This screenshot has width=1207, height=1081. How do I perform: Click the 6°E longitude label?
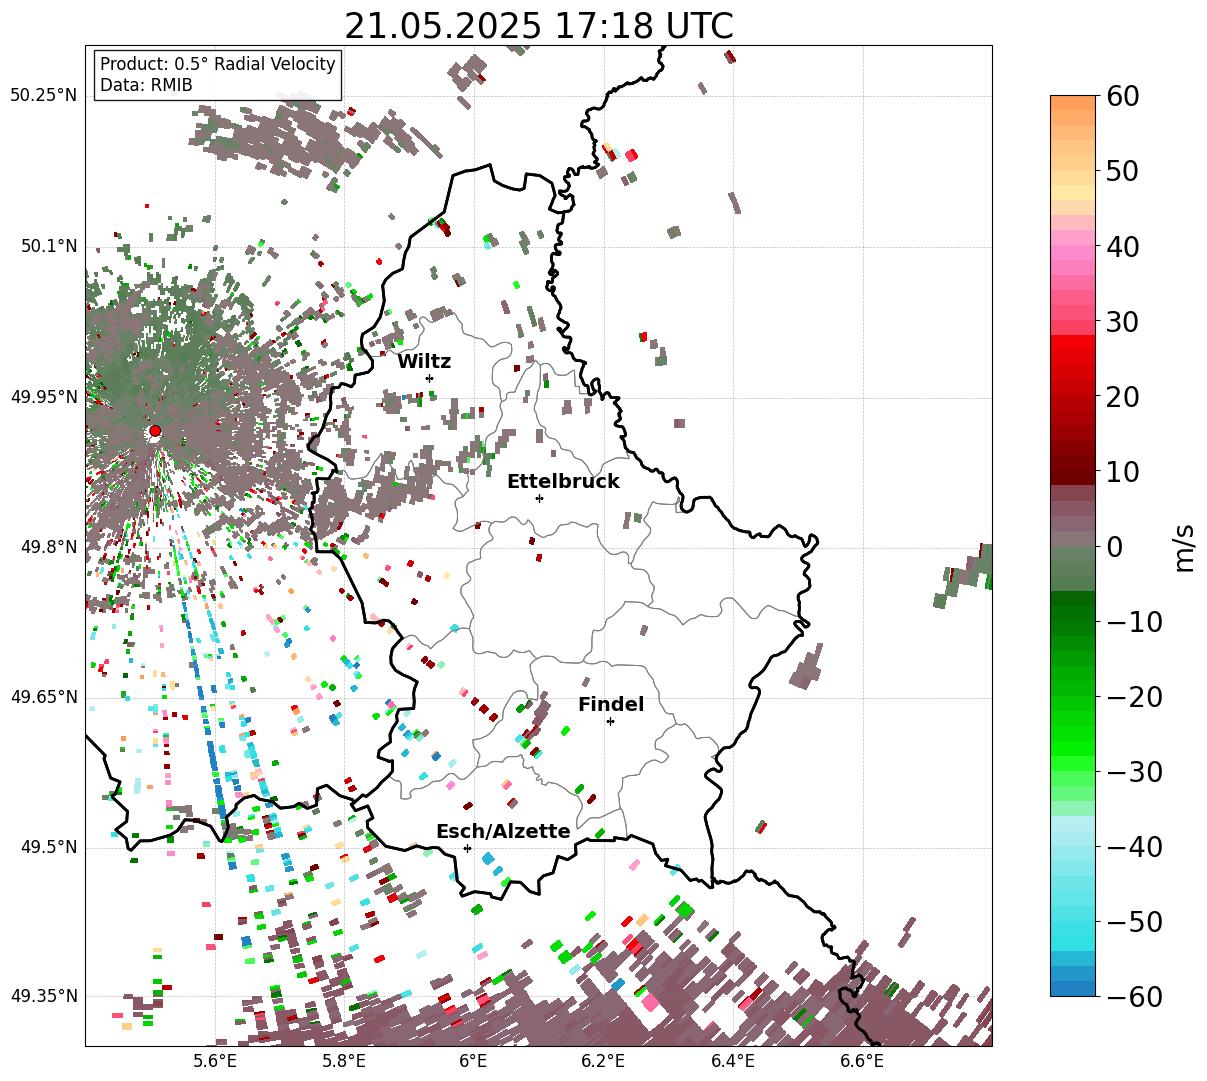[x=473, y=1061]
